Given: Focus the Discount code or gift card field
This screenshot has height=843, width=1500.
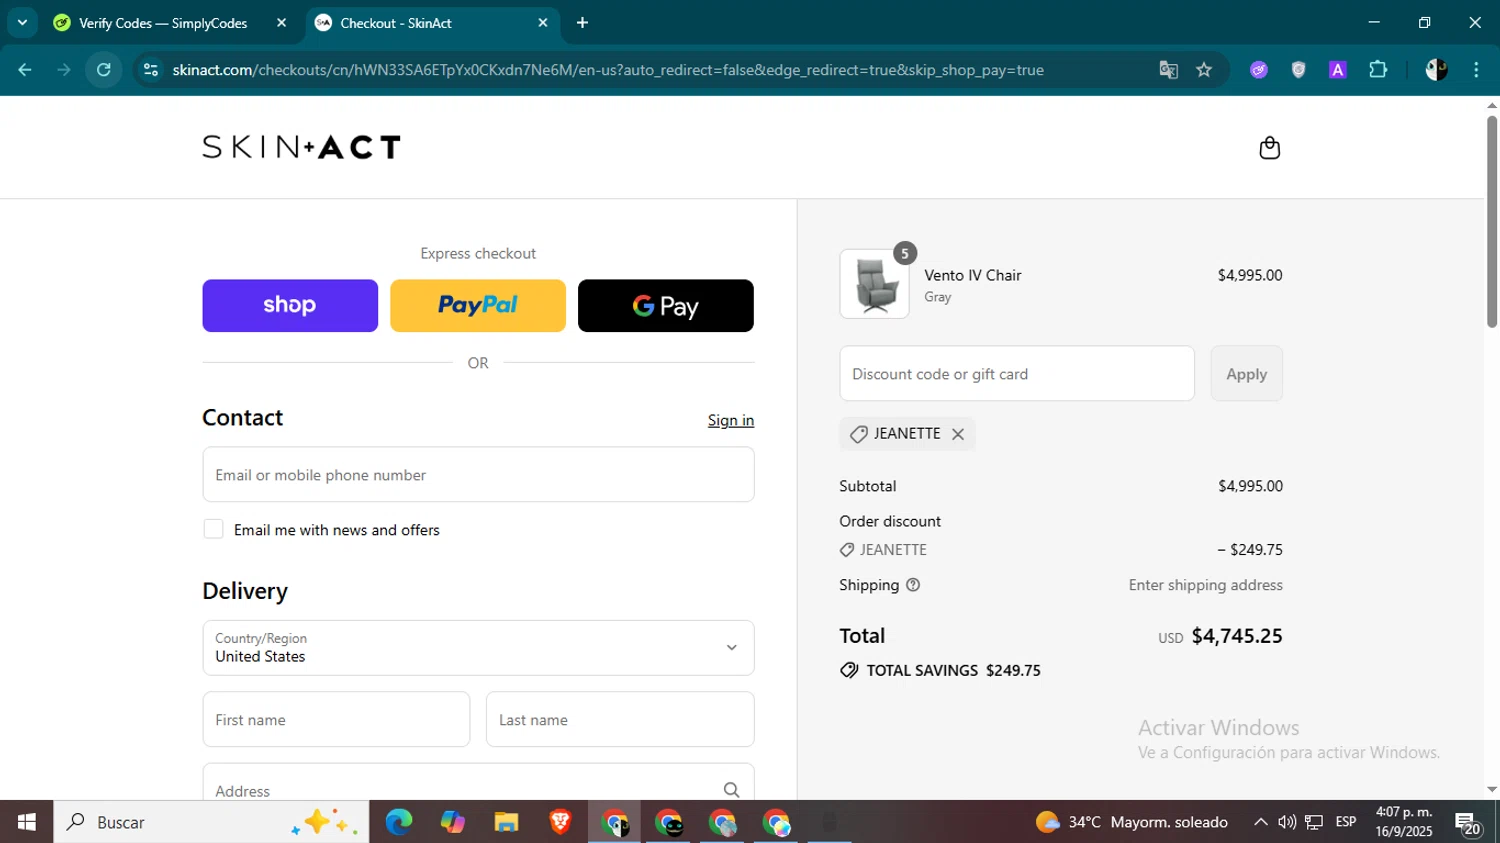Looking at the screenshot, I should pos(1017,374).
